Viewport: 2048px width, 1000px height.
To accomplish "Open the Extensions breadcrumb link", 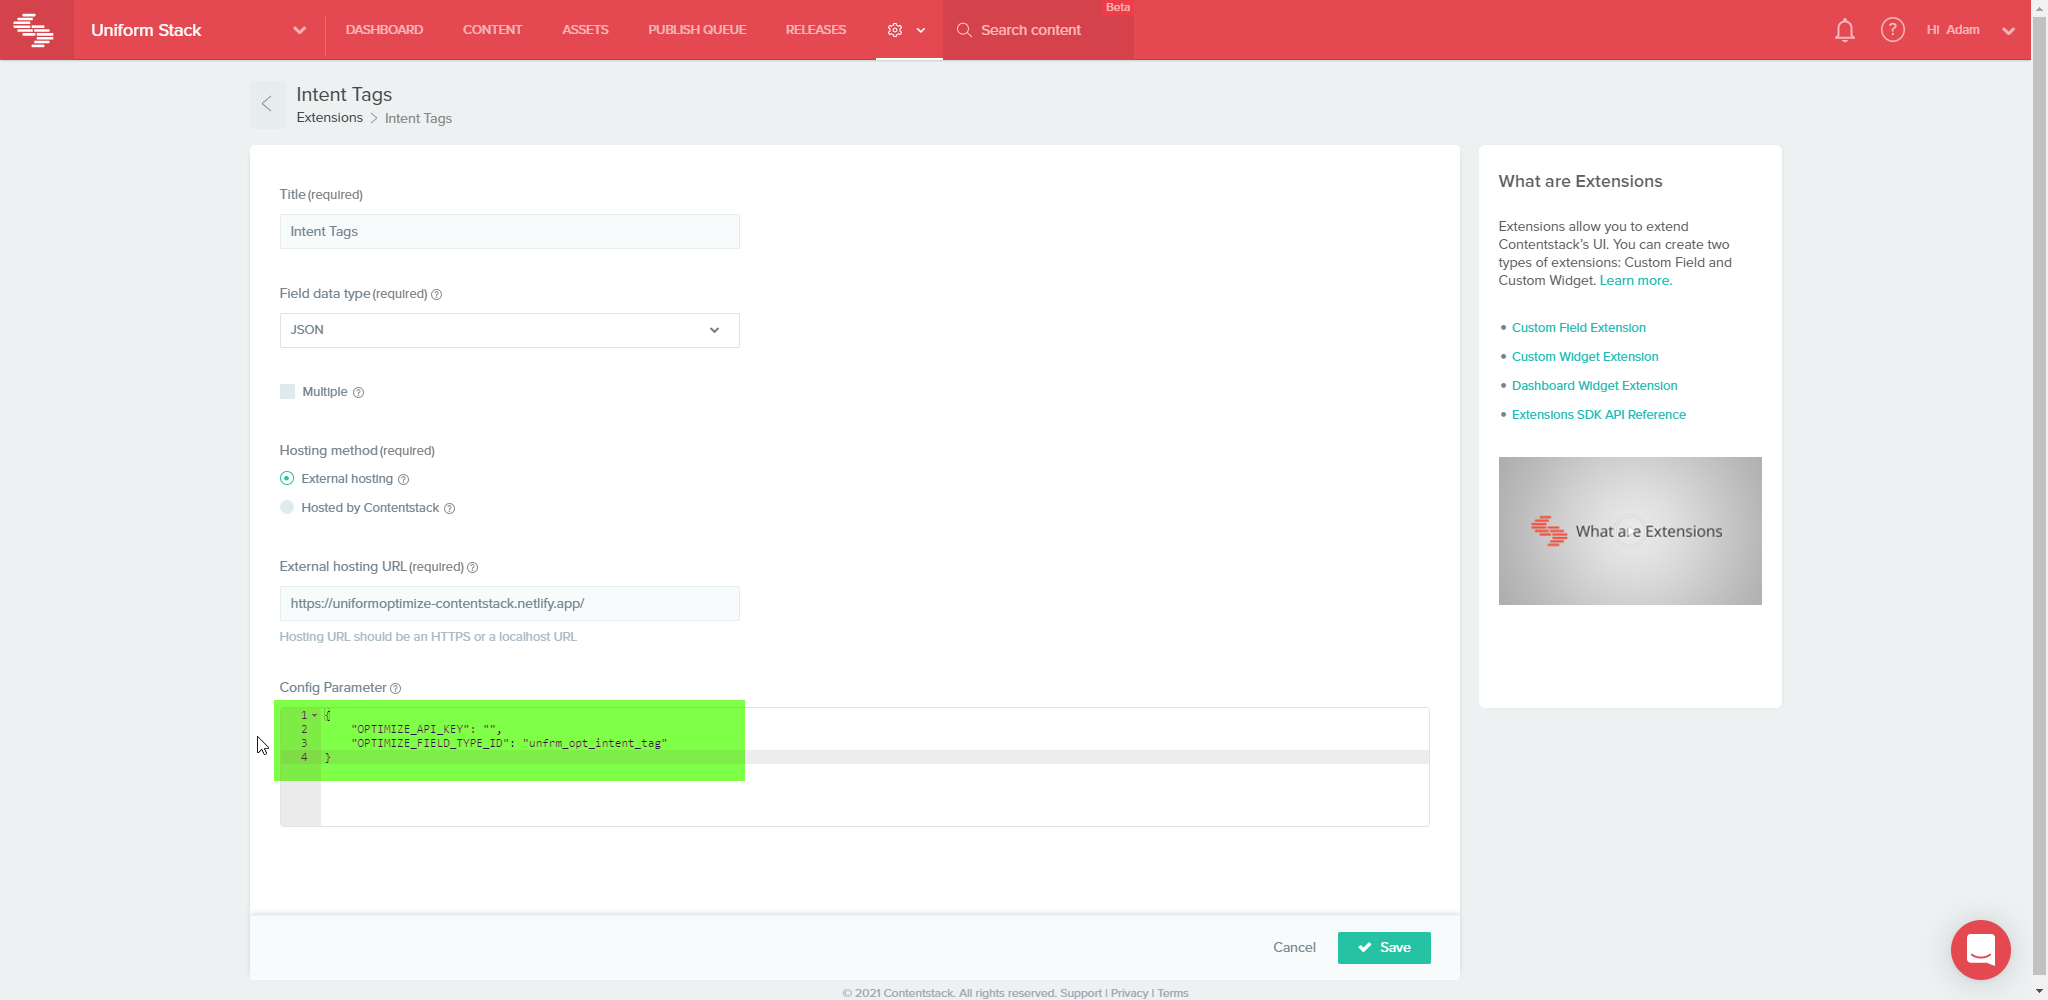I will point(329,118).
